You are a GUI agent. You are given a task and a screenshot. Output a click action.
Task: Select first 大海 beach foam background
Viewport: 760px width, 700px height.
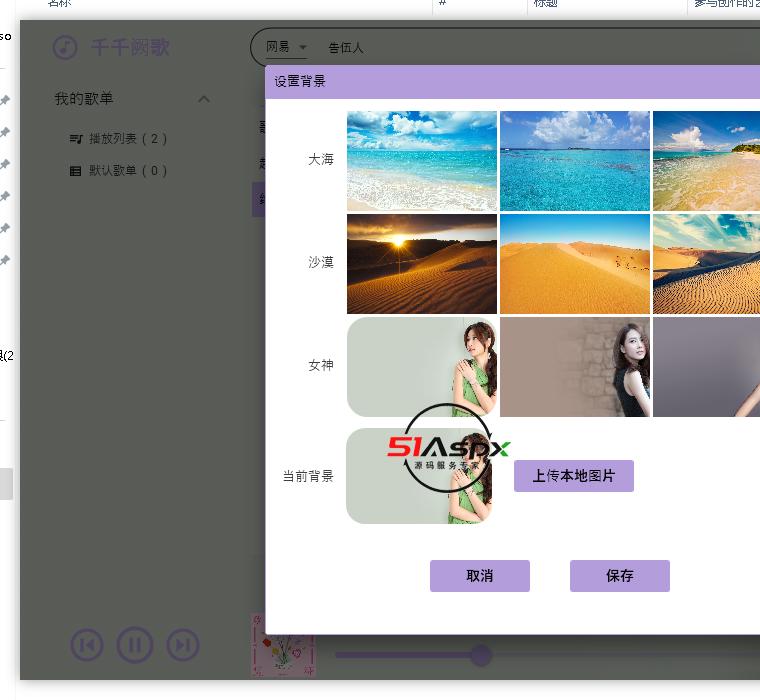pyautogui.click(x=422, y=160)
